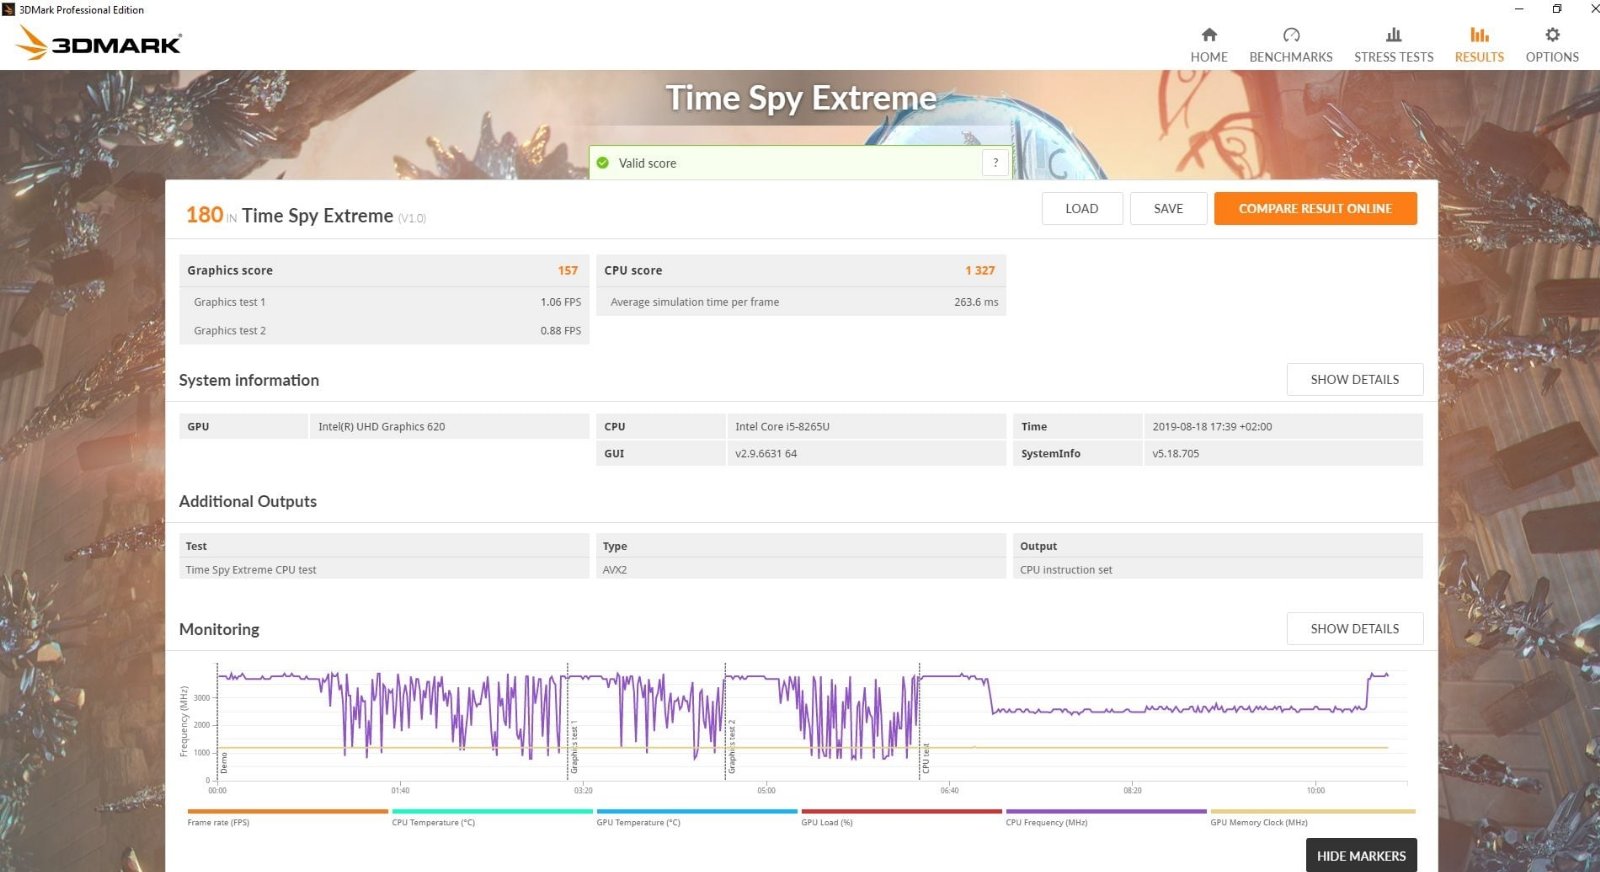Image resolution: width=1600 pixels, height=872 pixels.
Task: Click the Graphics test 2 FPS value
Action: (x=560, y=331)
